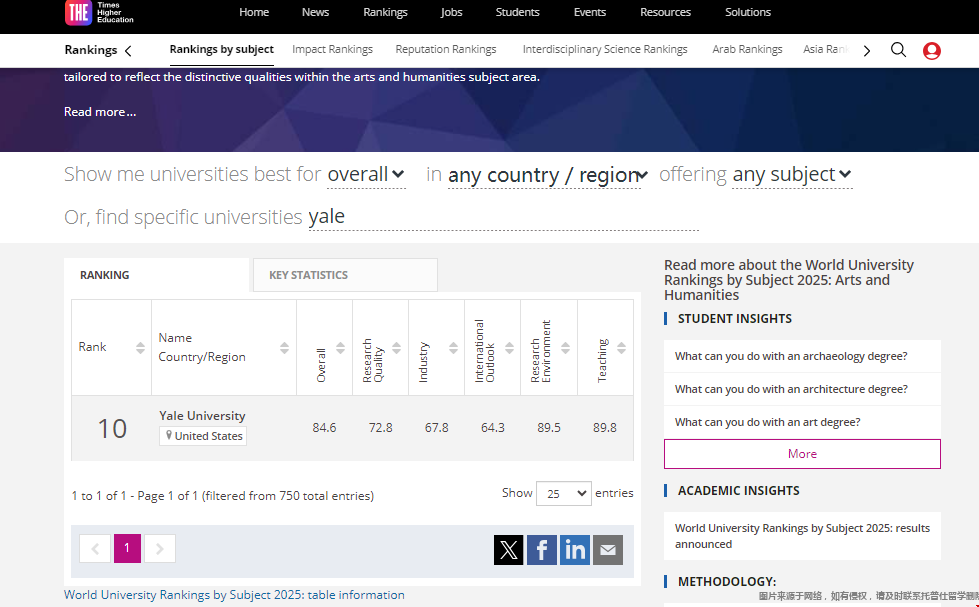The width and height of the screenshot is (979, 607).
Task: Select the Reputation Rankings tab
Action: tap(446, 49)
